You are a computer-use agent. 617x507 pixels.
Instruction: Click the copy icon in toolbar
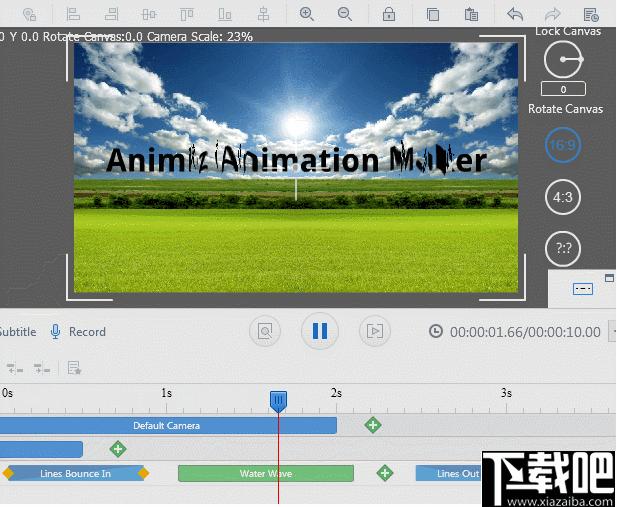tap(432, 15)
